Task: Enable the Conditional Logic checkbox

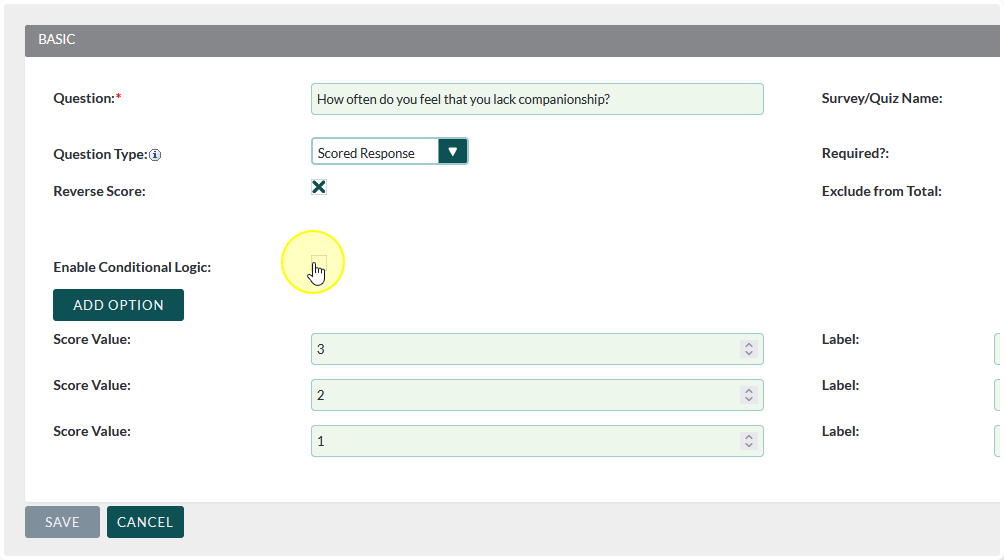Action: (x=319, y=263)
